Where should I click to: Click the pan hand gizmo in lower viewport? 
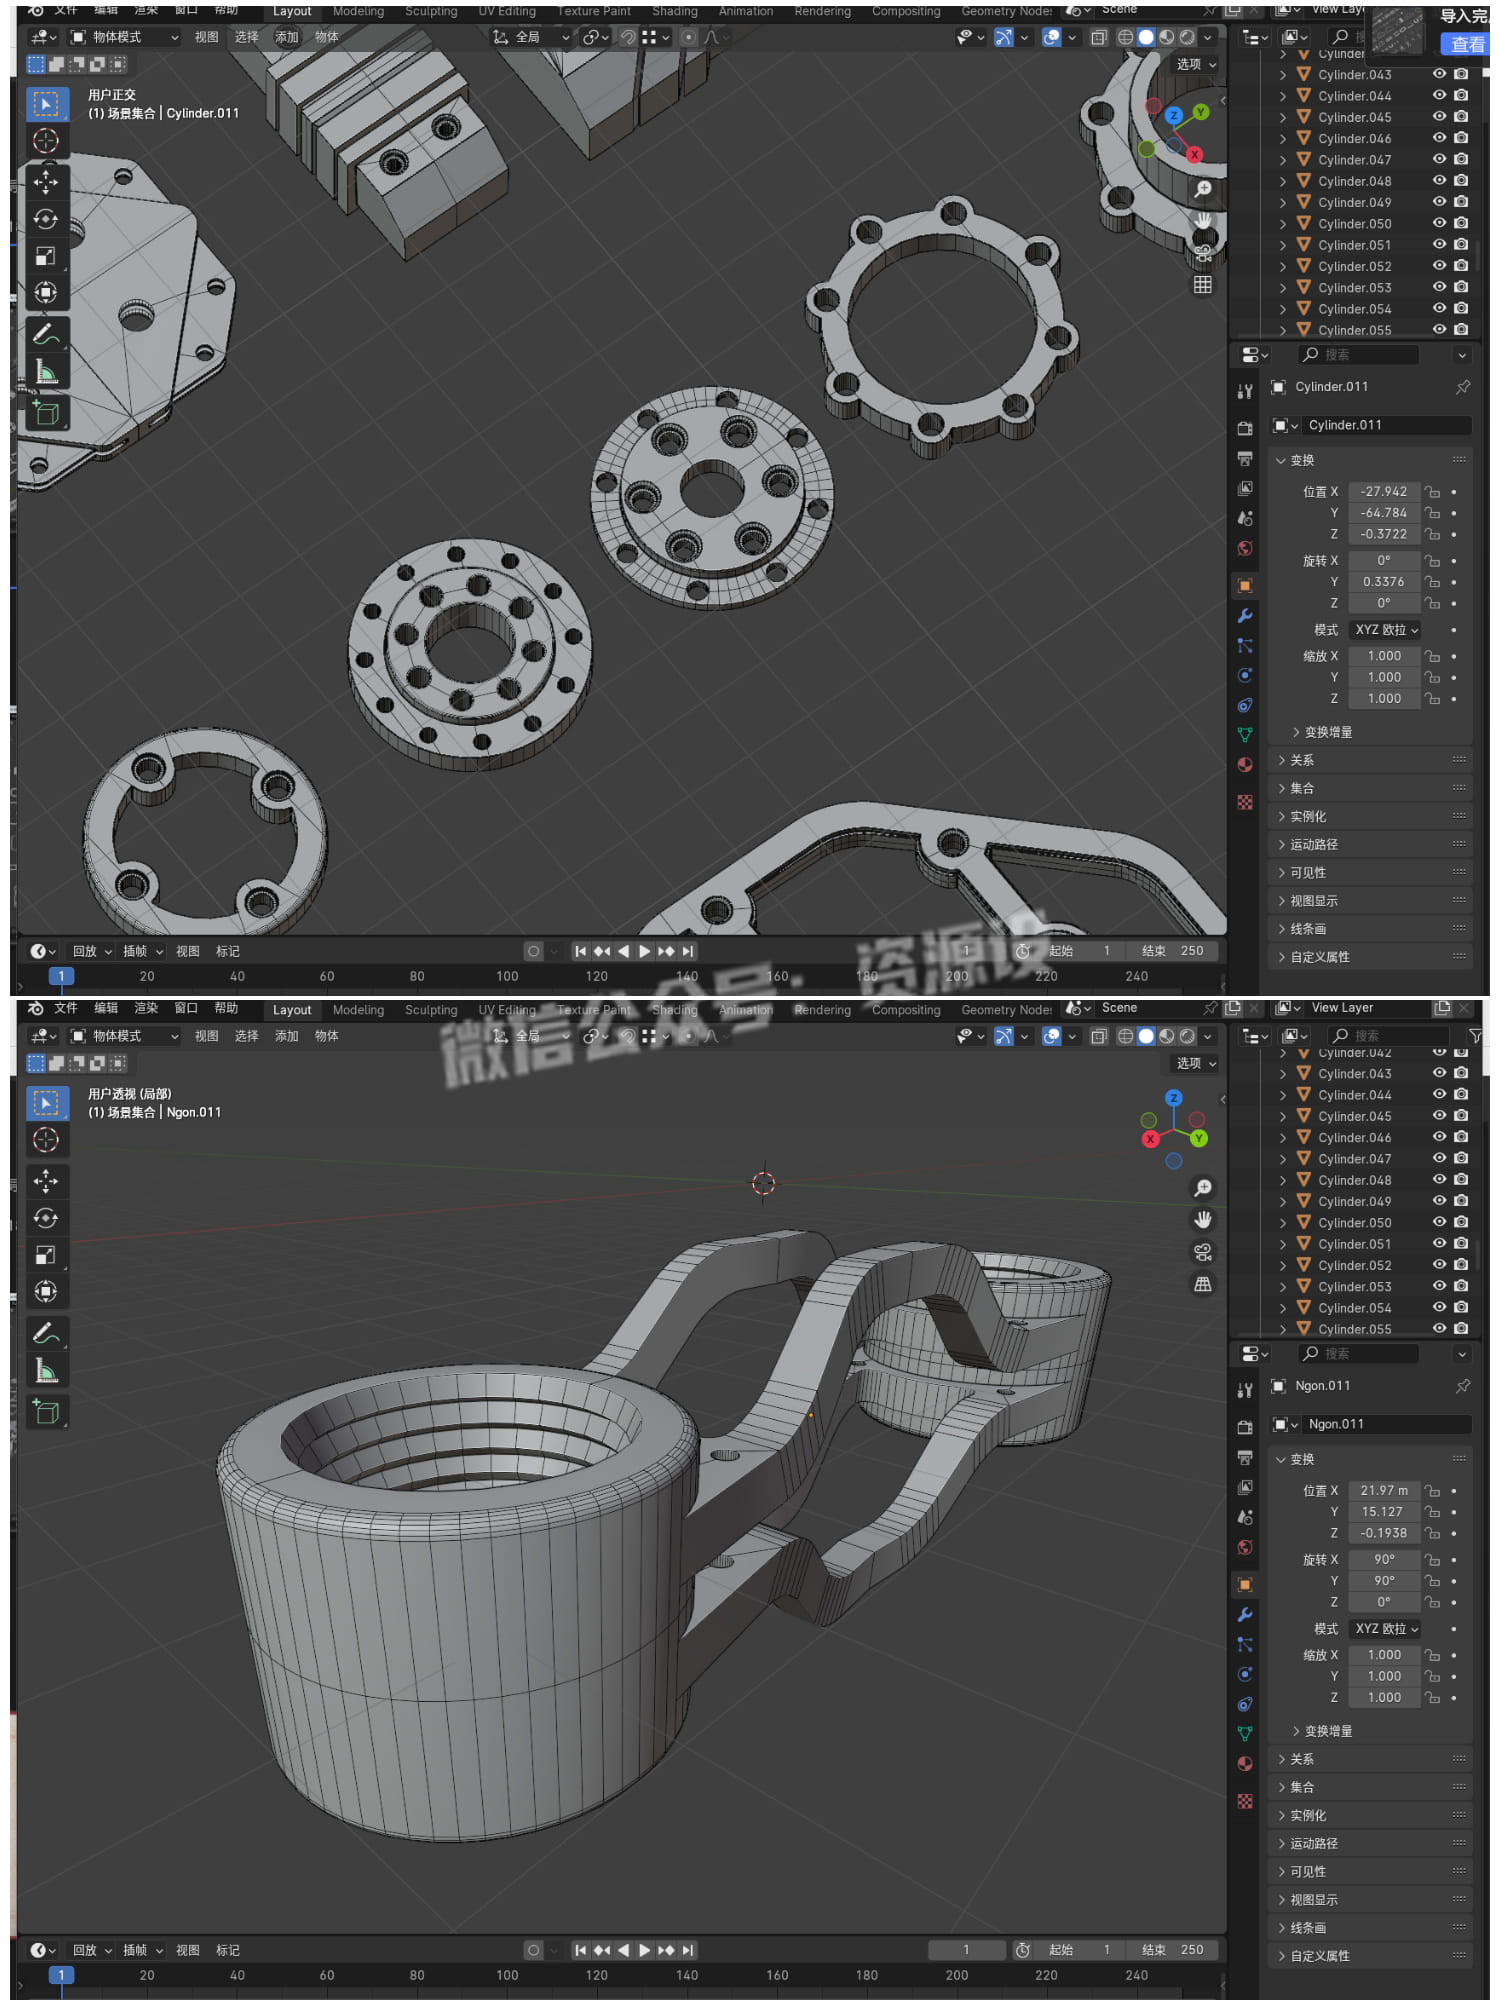click(1203, 1219)
